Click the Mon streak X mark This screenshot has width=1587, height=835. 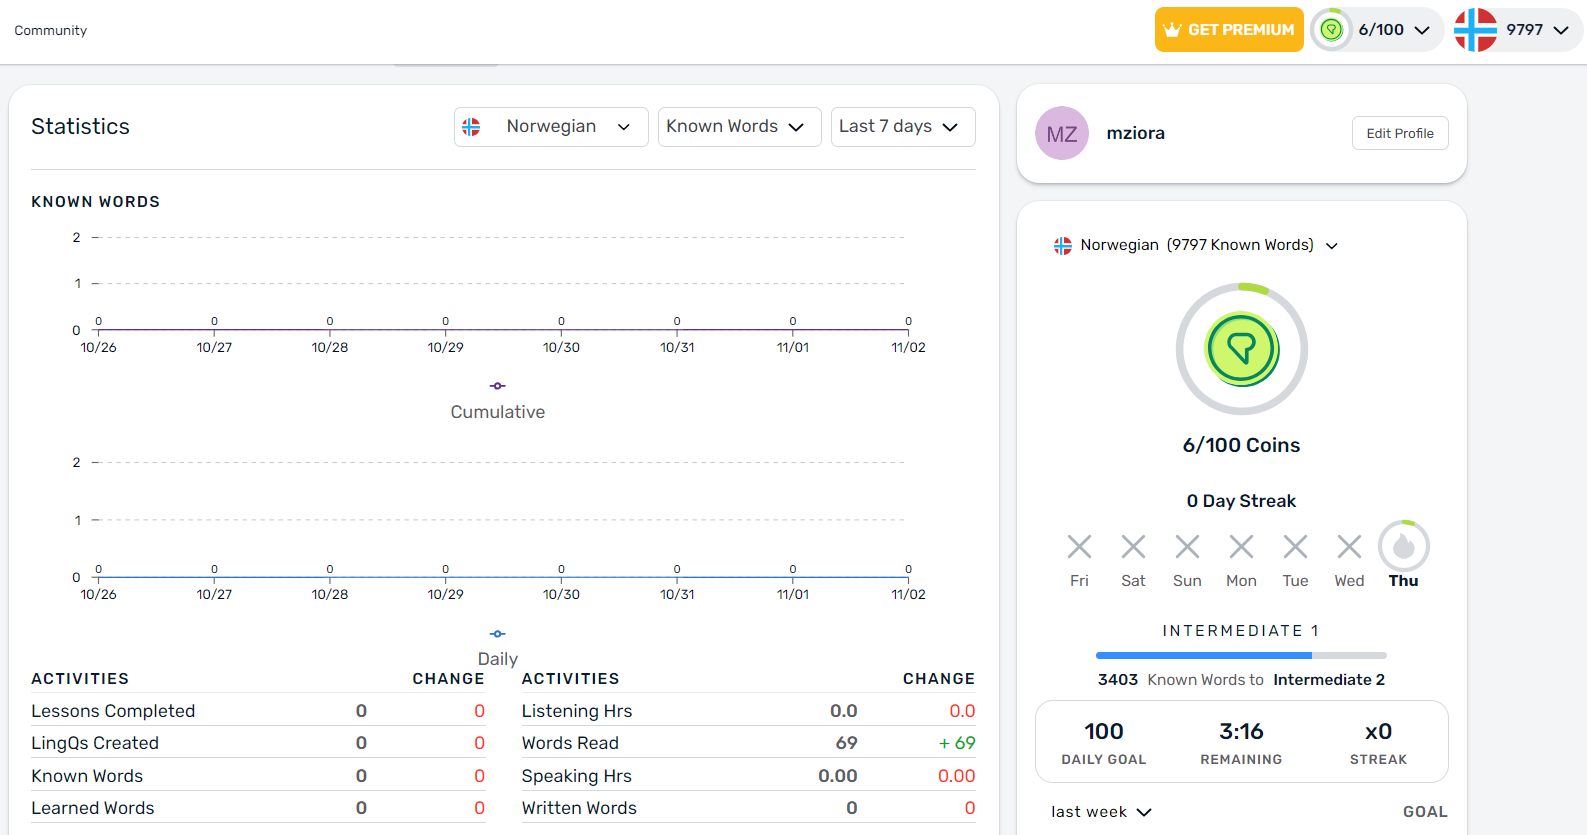1241,547
